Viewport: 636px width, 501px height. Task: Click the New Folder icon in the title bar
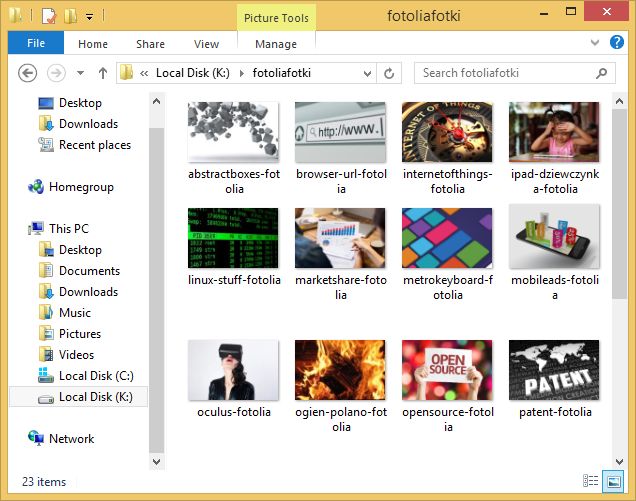click(70, 15)
